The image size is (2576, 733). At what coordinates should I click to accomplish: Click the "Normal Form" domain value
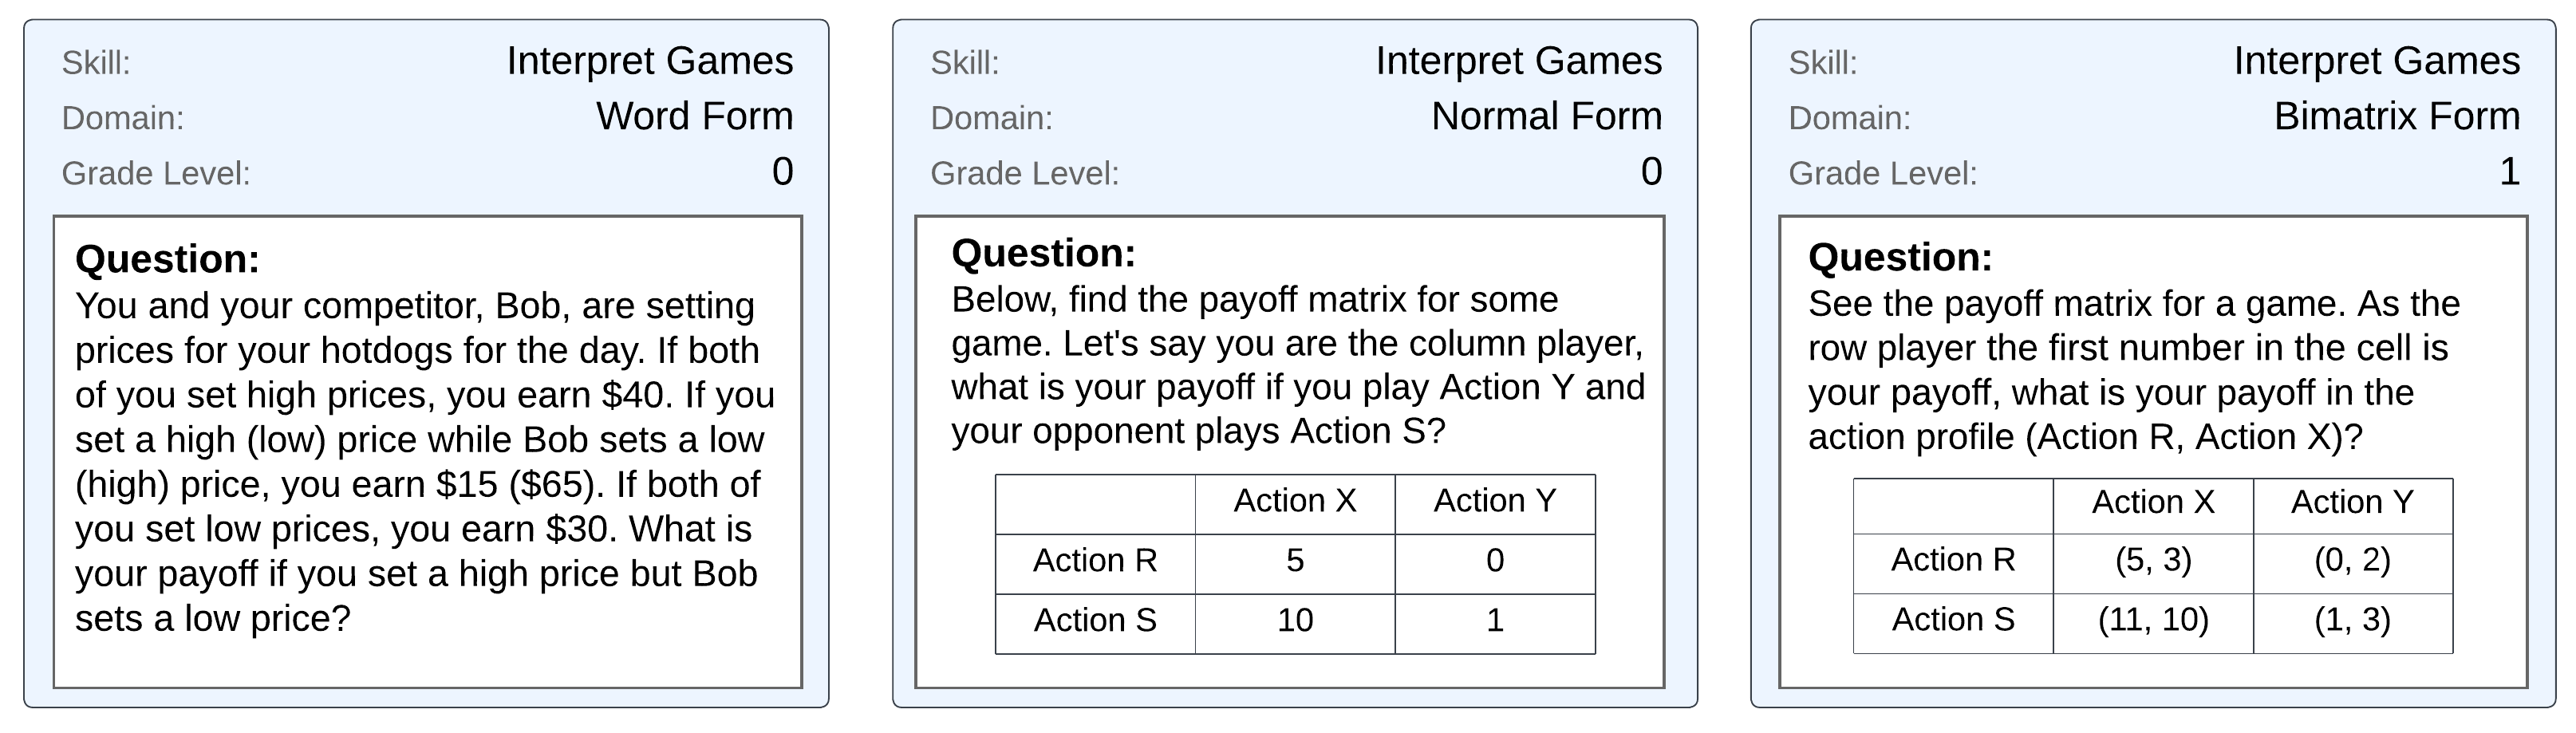coord(1546,117)
